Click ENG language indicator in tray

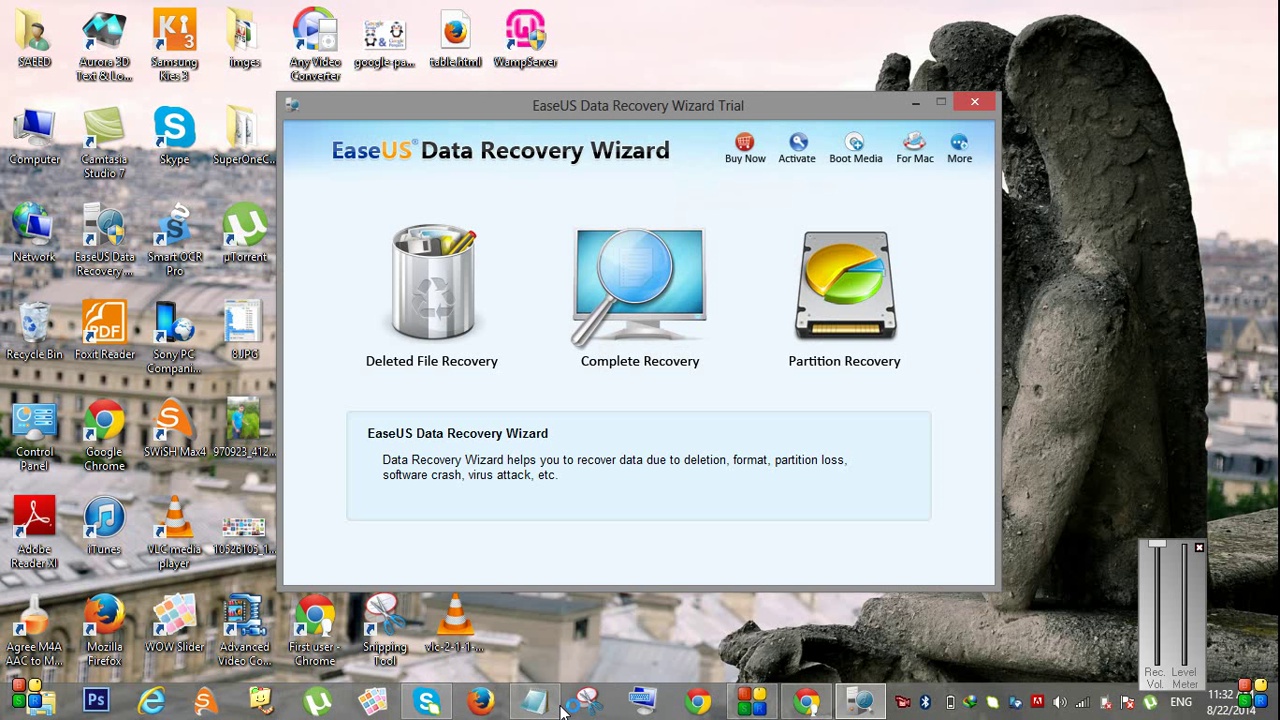1181,702
